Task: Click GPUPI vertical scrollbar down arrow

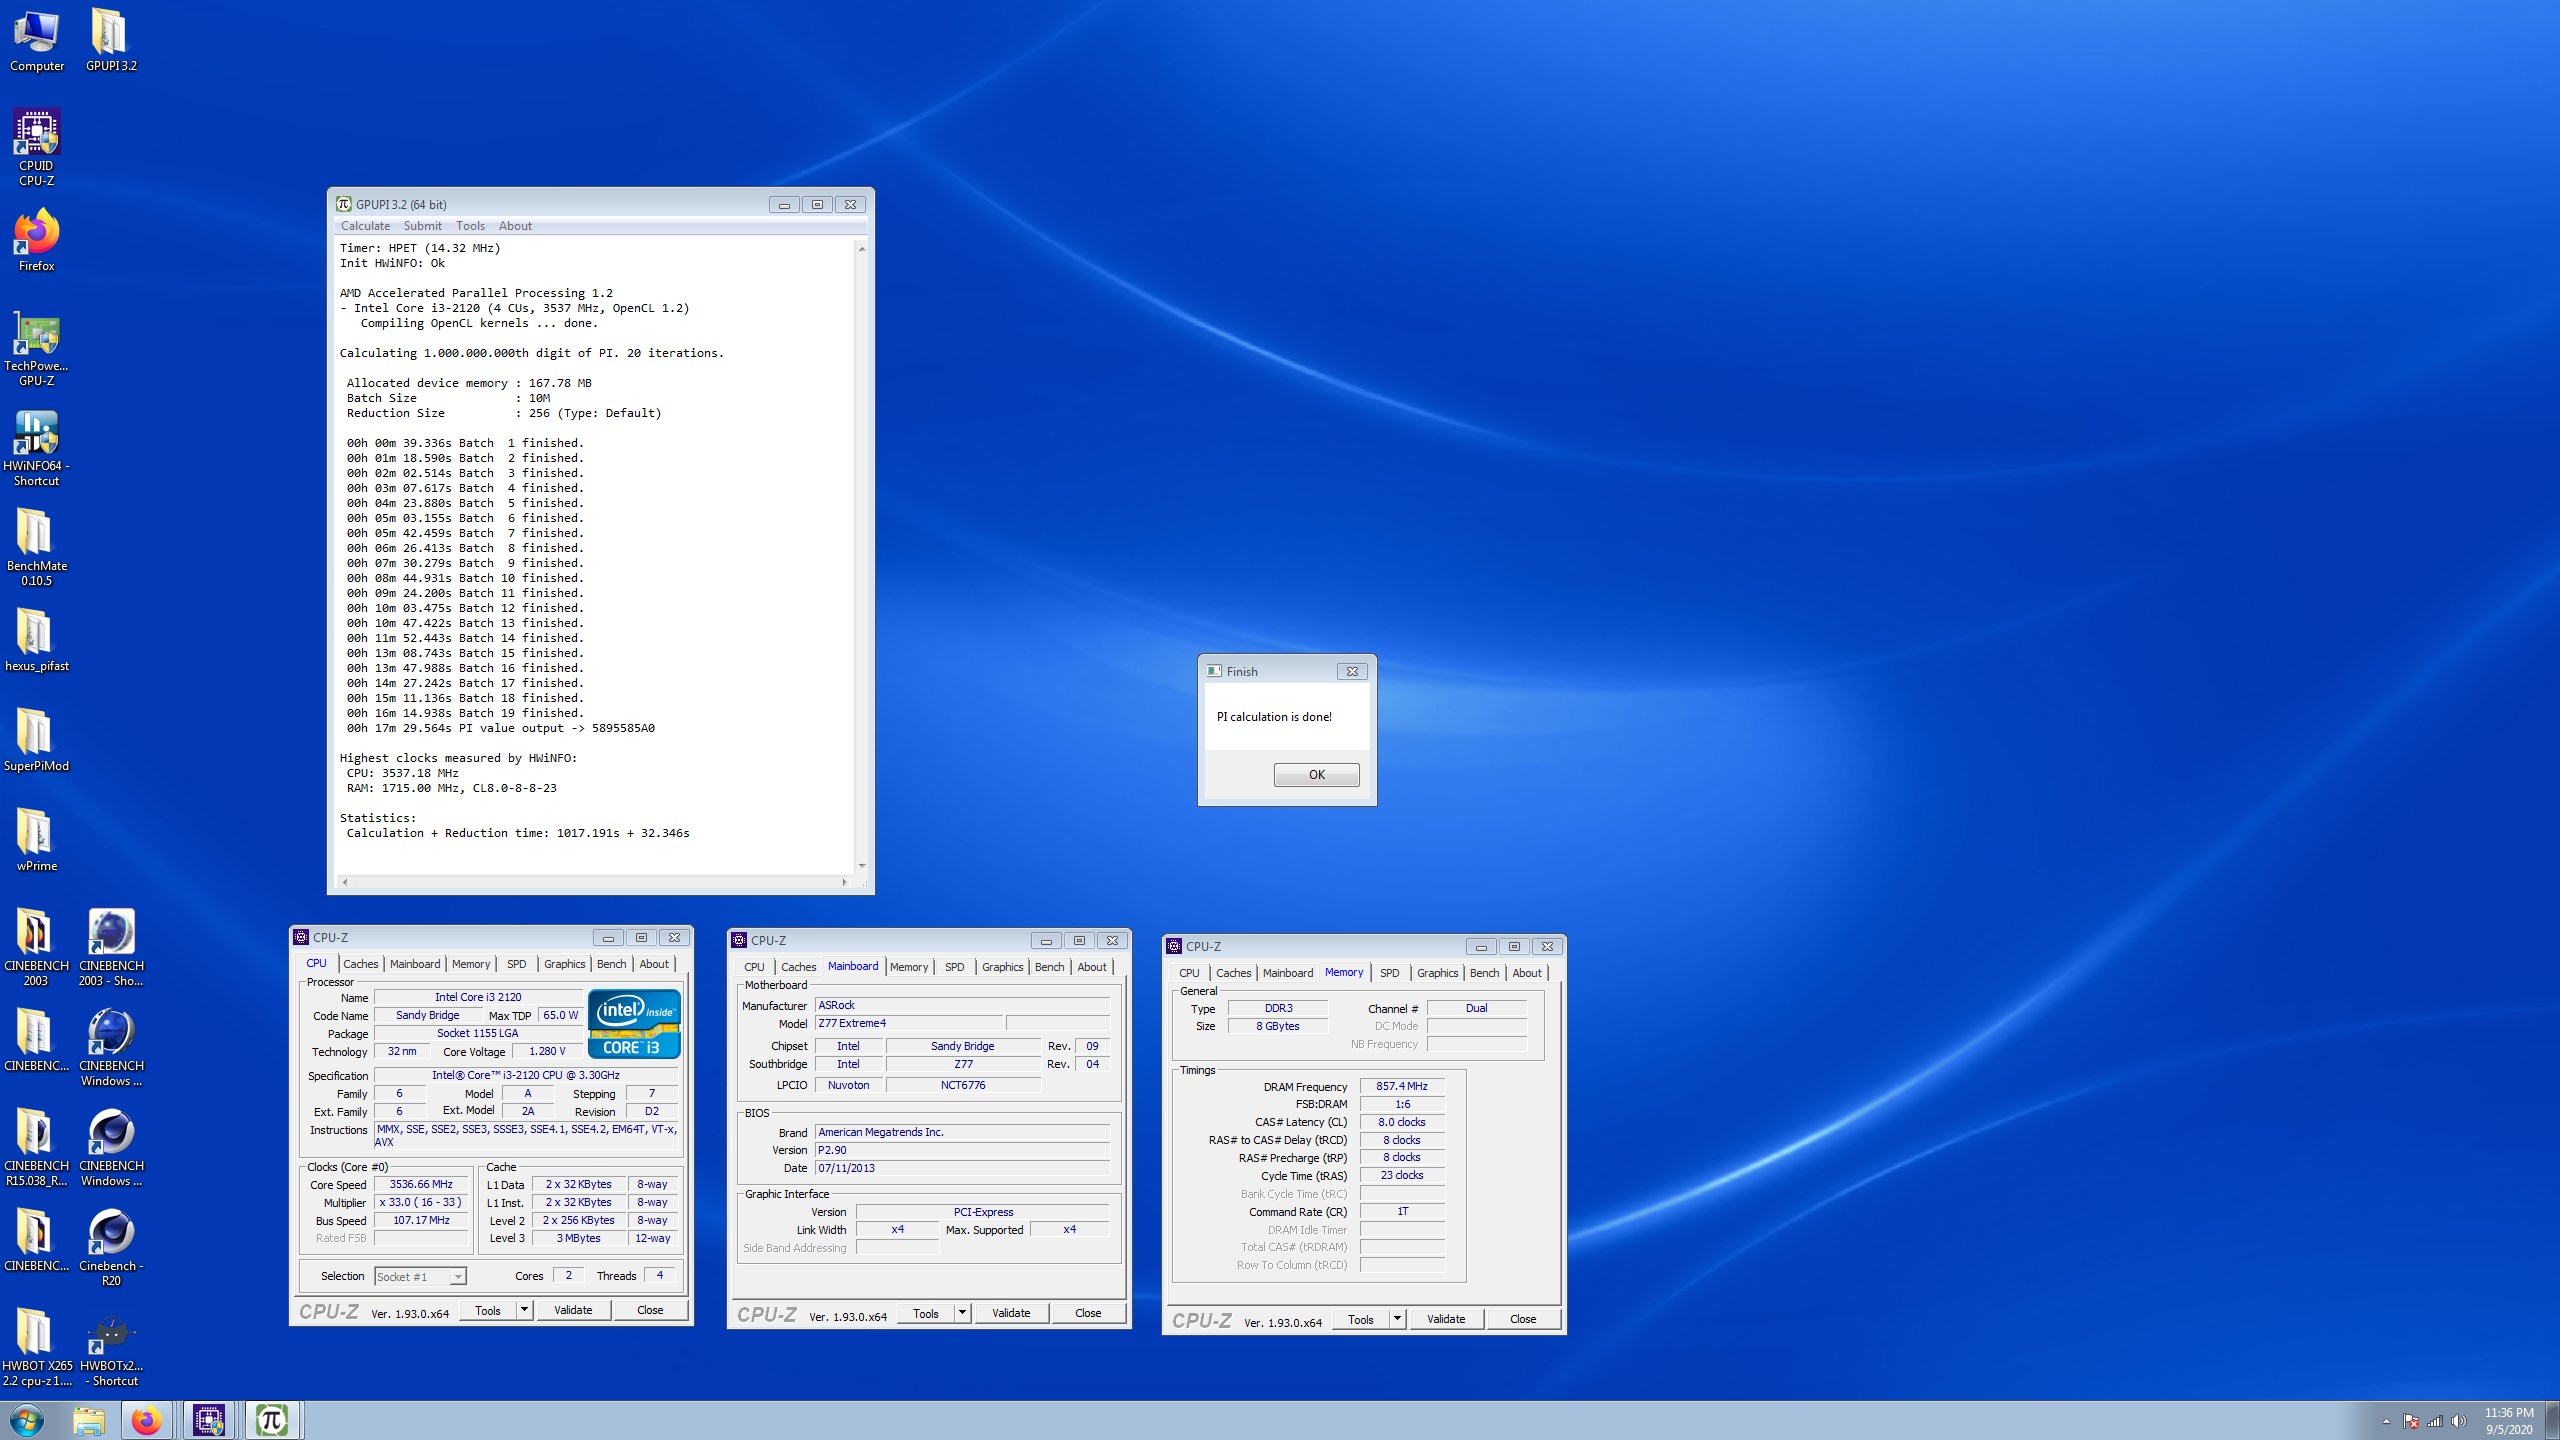Action: click(x=861, y=866)
